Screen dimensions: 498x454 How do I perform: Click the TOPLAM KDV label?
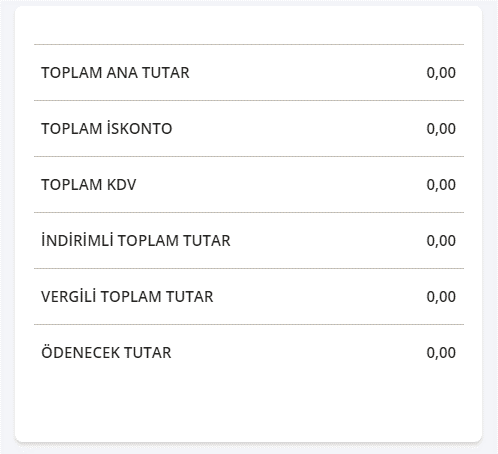pos(89,185)
